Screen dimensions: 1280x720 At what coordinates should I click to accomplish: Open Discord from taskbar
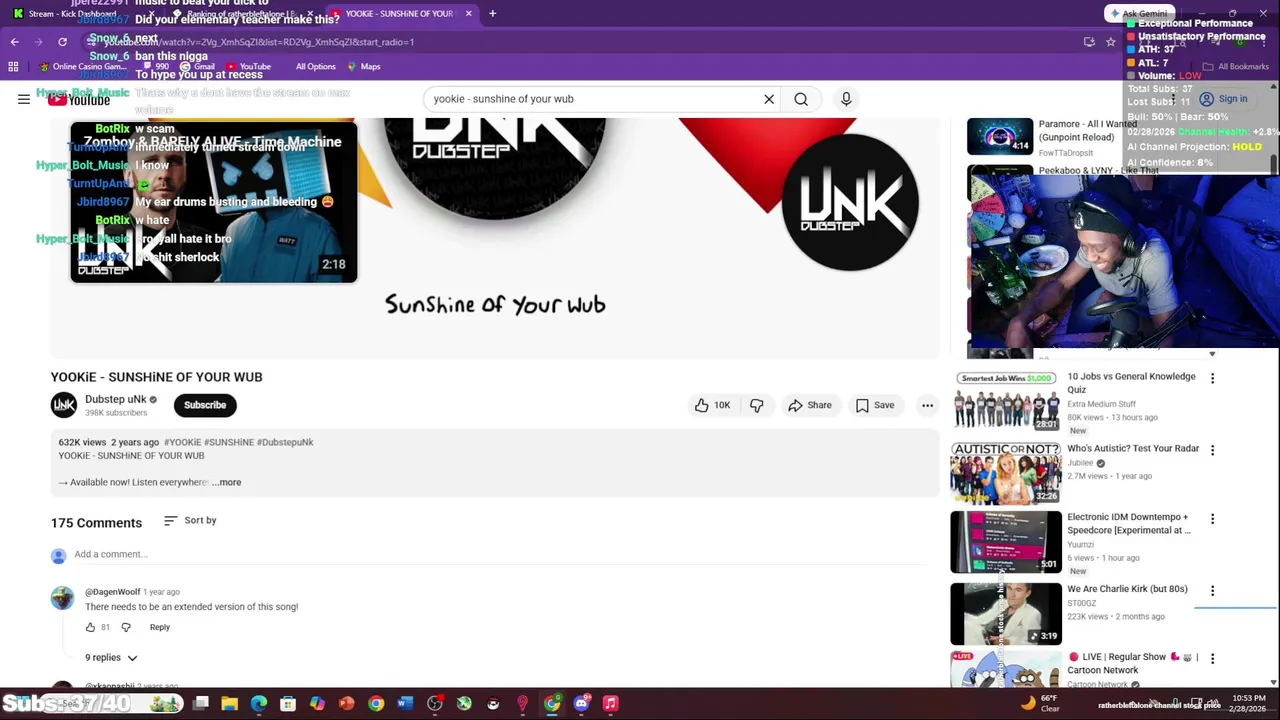coord(581,704)
